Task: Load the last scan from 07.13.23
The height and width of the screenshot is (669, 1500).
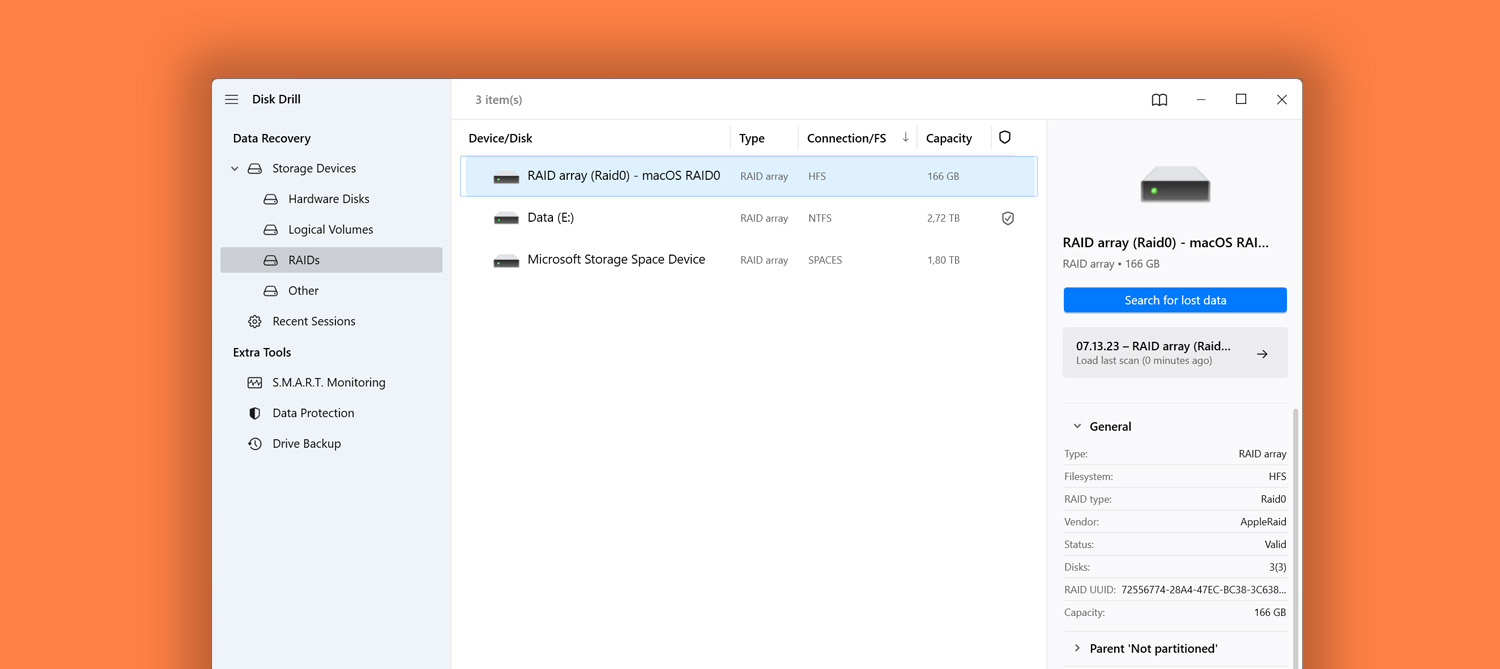Action: [1174, 352]
